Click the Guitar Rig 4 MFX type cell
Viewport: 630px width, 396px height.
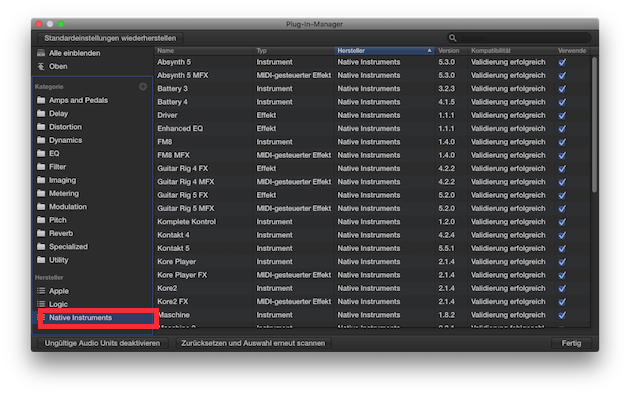pos(294,182)
